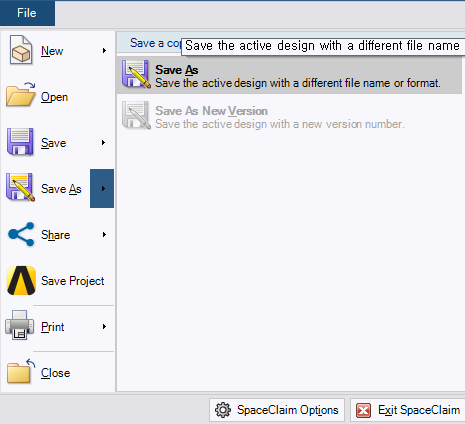The height and width of the screenshot is (424, 465).
Task: Choose the Save menu entry
Action: click(53, 143)
